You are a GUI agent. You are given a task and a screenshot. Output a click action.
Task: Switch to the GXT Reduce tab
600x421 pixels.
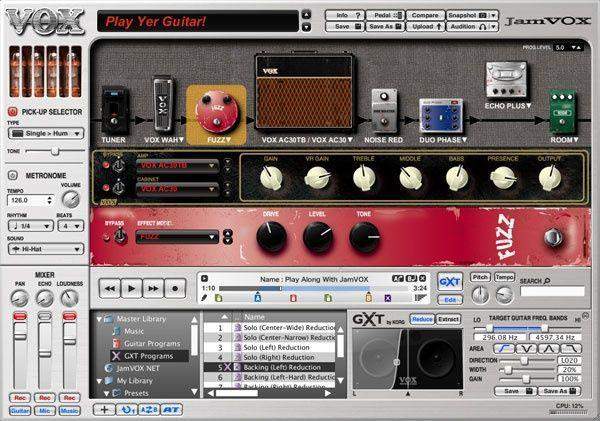coord(422,319)
